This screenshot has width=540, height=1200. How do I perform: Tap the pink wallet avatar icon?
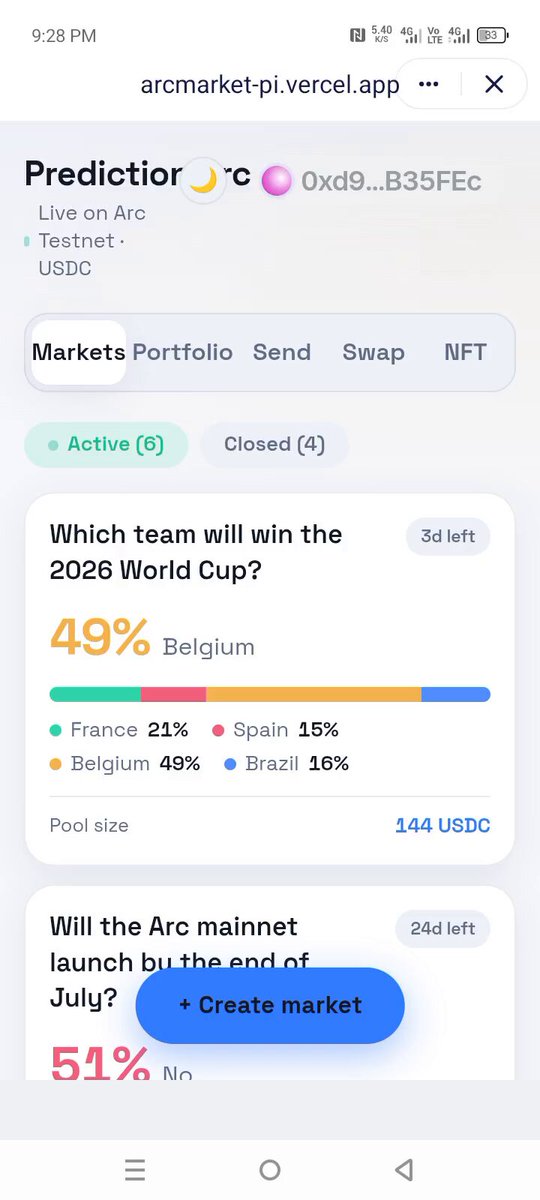[x=276, y=181]
